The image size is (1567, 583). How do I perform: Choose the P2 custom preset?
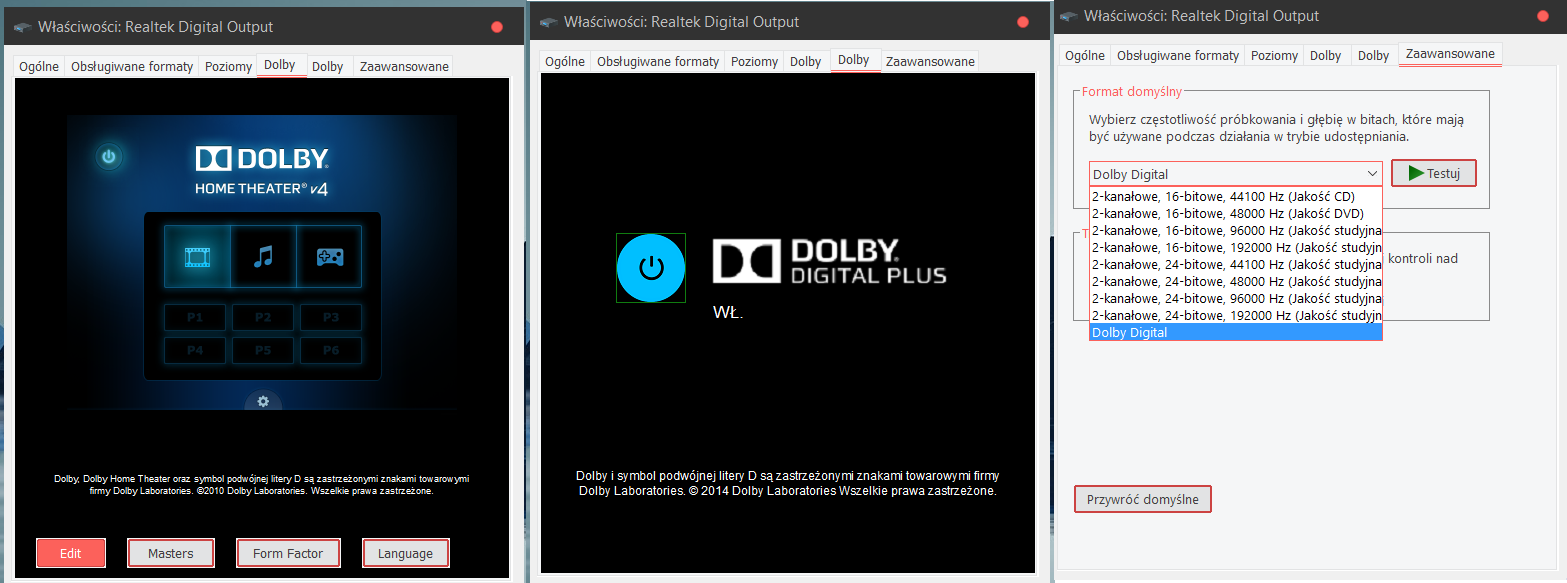pyautogui.click(x=263, y=318)
